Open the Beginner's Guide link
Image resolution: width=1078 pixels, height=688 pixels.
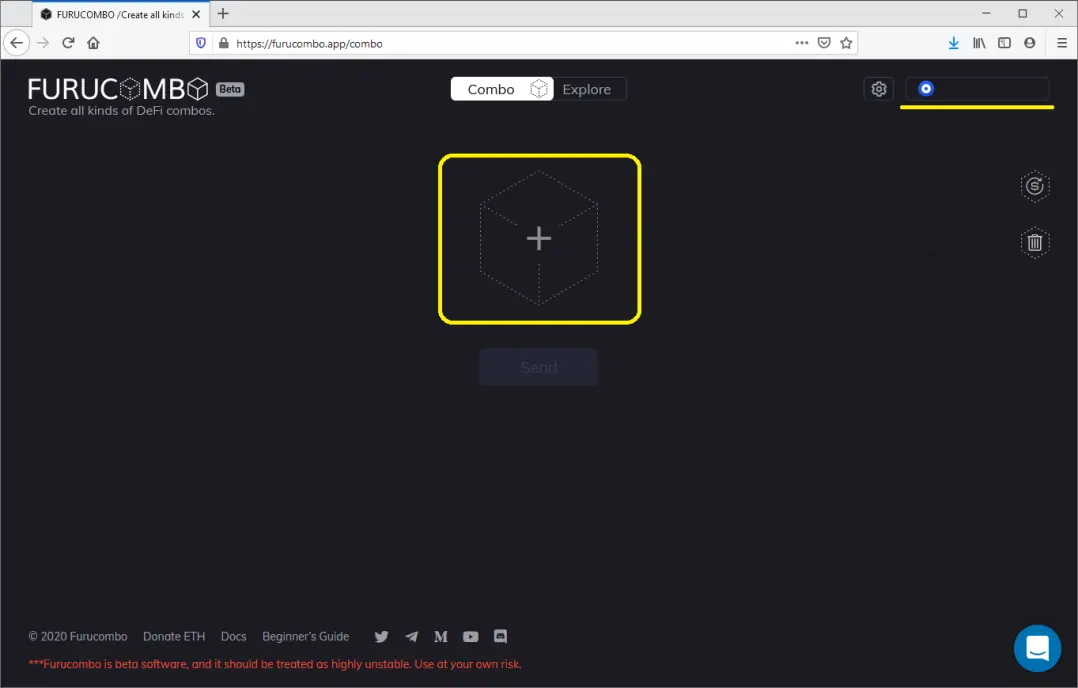click(x=305, y=636)
